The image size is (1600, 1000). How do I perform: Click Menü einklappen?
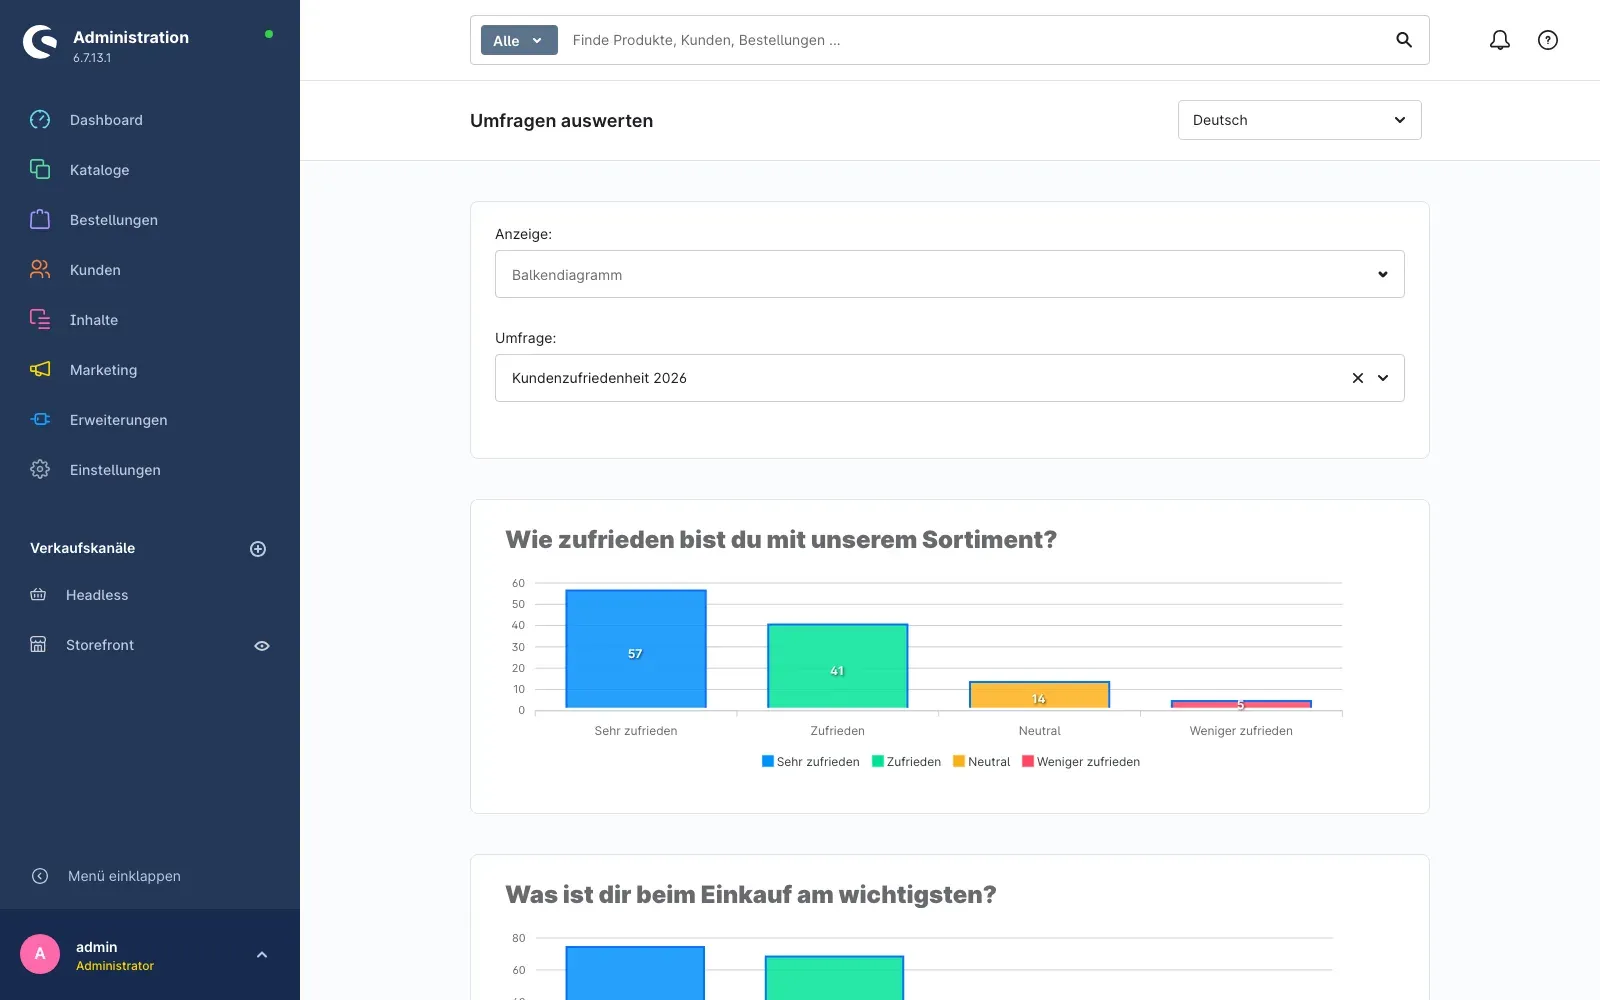[124, 876]
